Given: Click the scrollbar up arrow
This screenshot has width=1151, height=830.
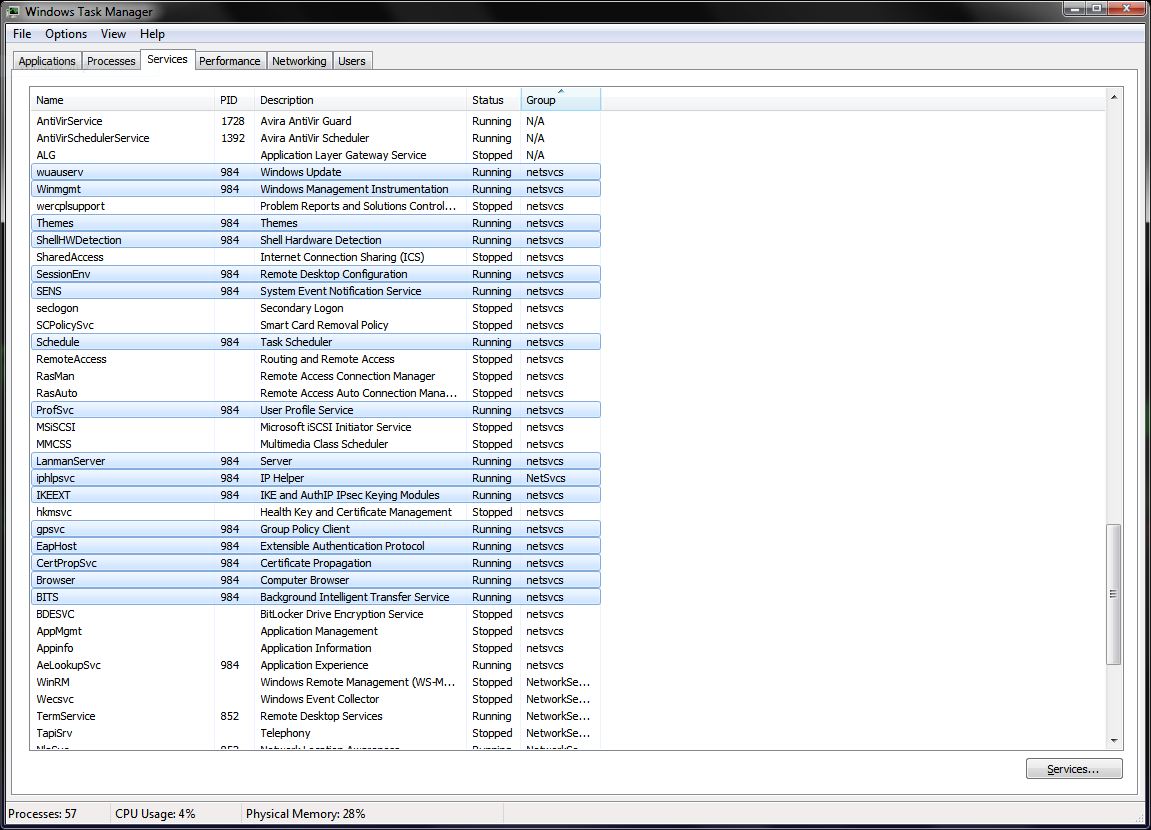Looking at the screenshot, I should [x=1114, y=97].
